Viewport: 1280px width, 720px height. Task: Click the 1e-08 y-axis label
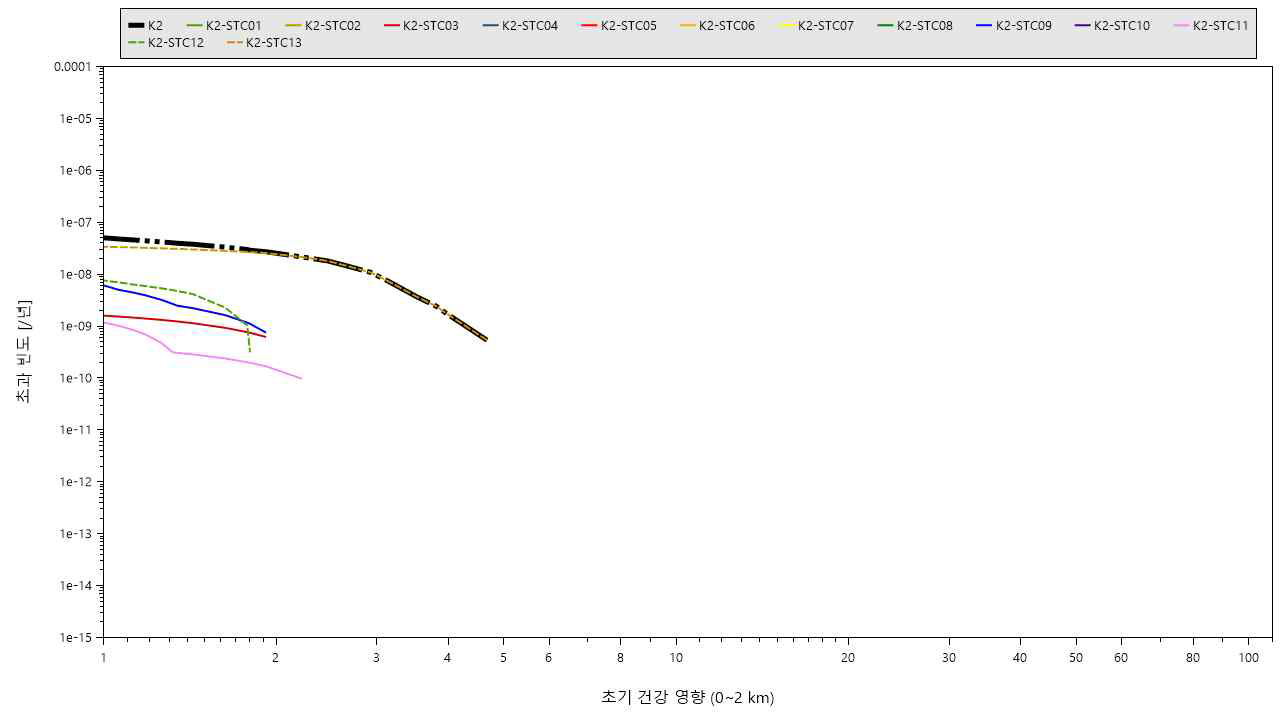click(75, 274)
